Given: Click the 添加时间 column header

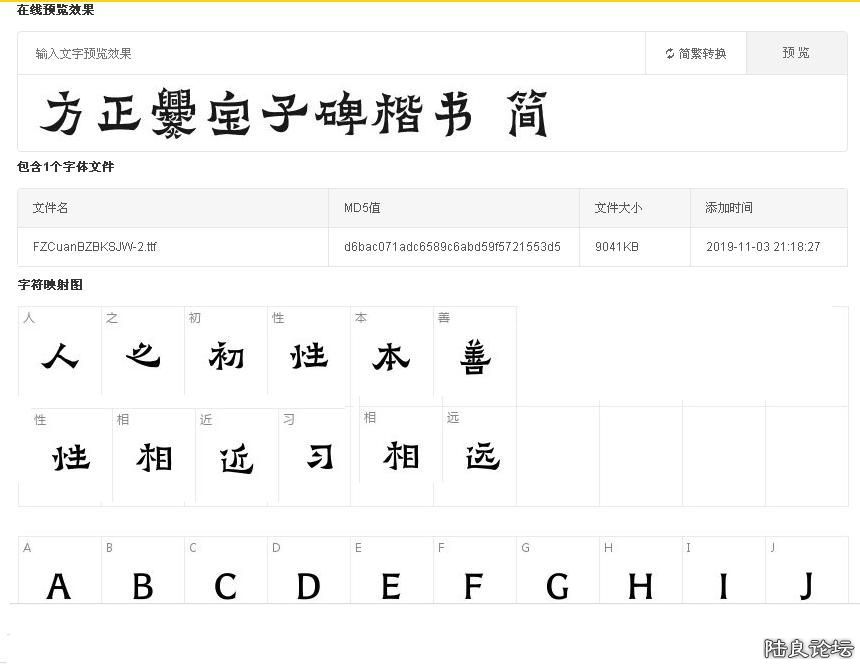Looking at the screenshot, I should (728, 208).
